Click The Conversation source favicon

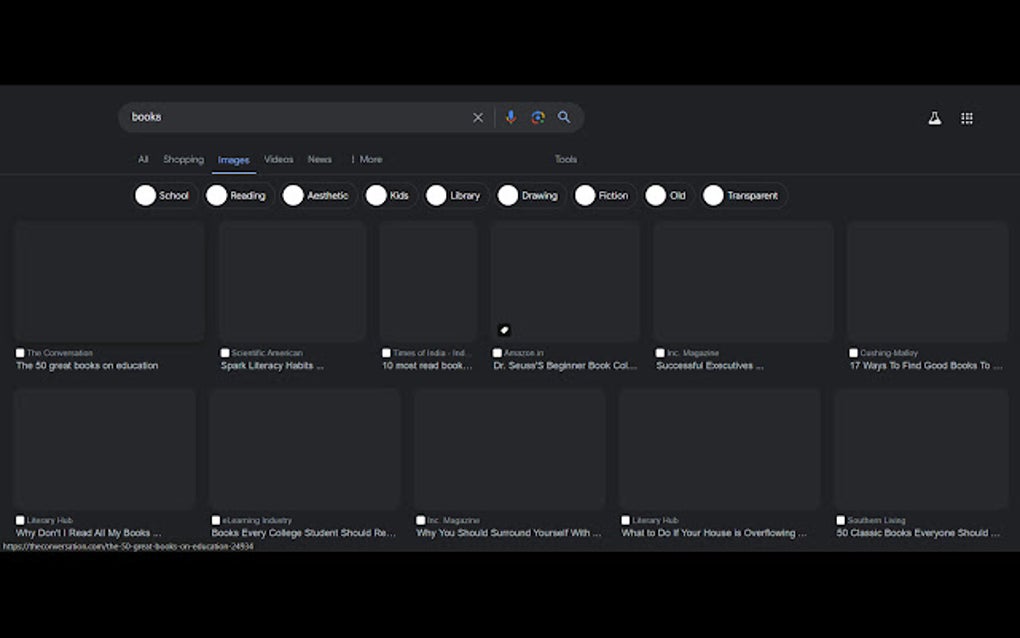point(19,352)
